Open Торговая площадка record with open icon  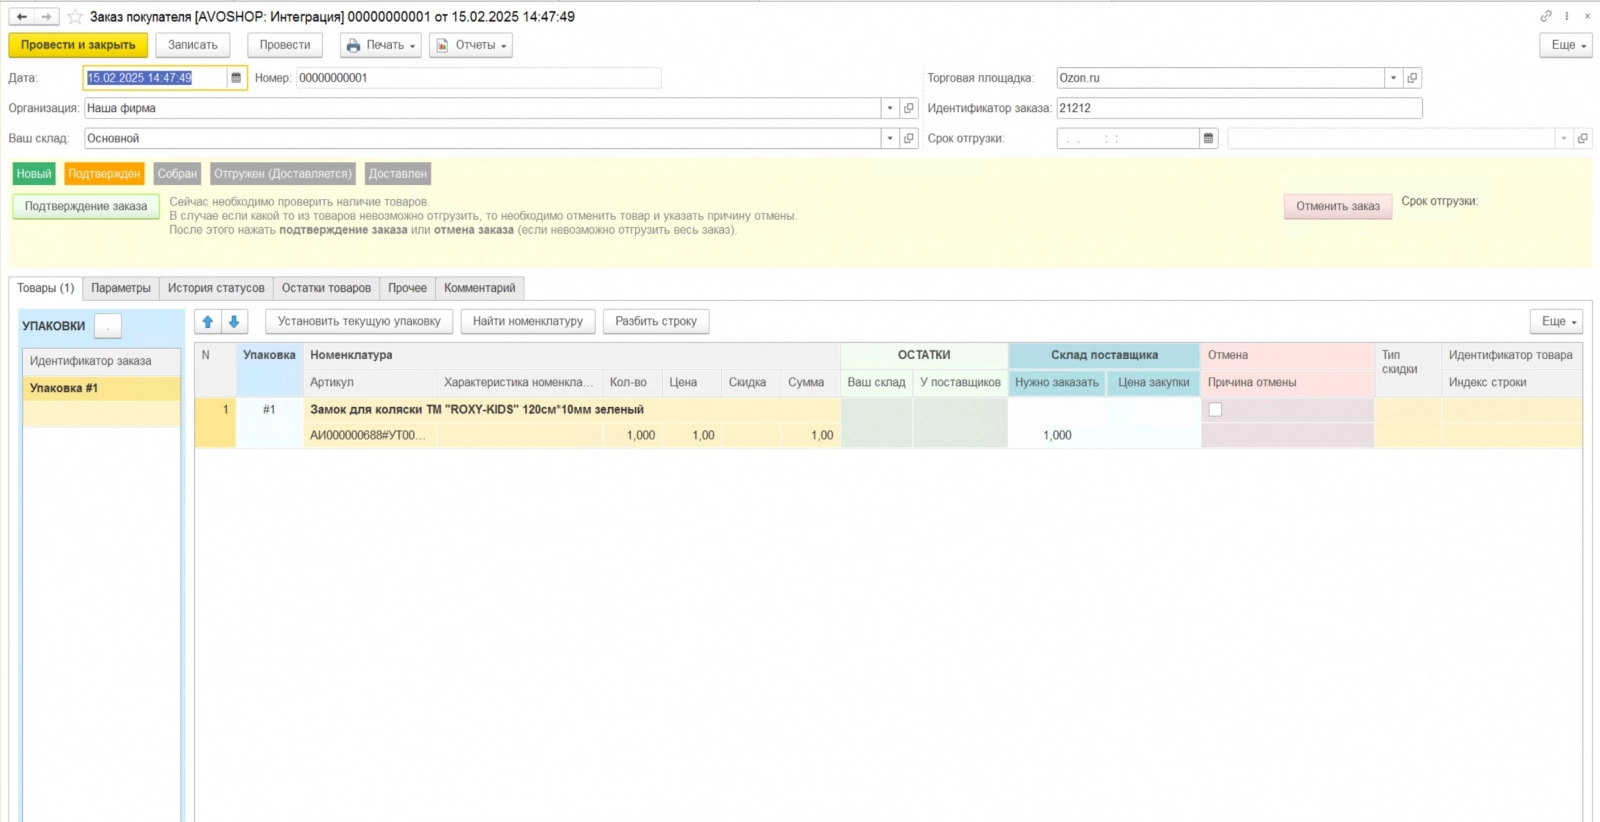(x=1412, y=78)
